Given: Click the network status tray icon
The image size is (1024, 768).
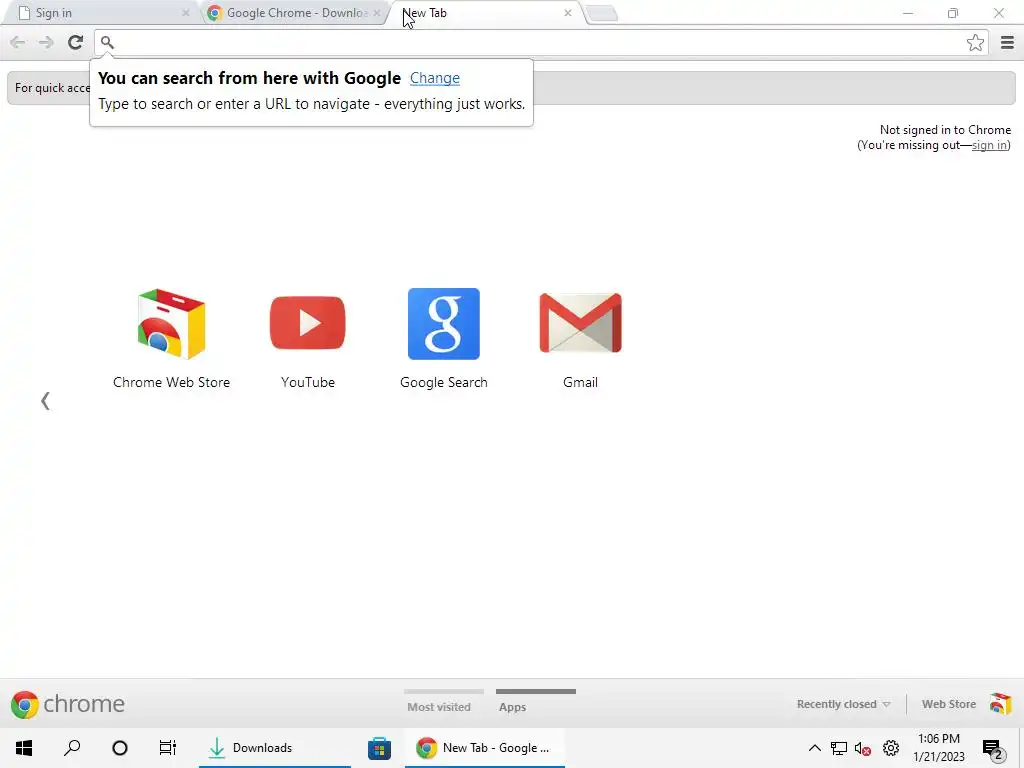Looking at the screenshot, I should (839, 748).
